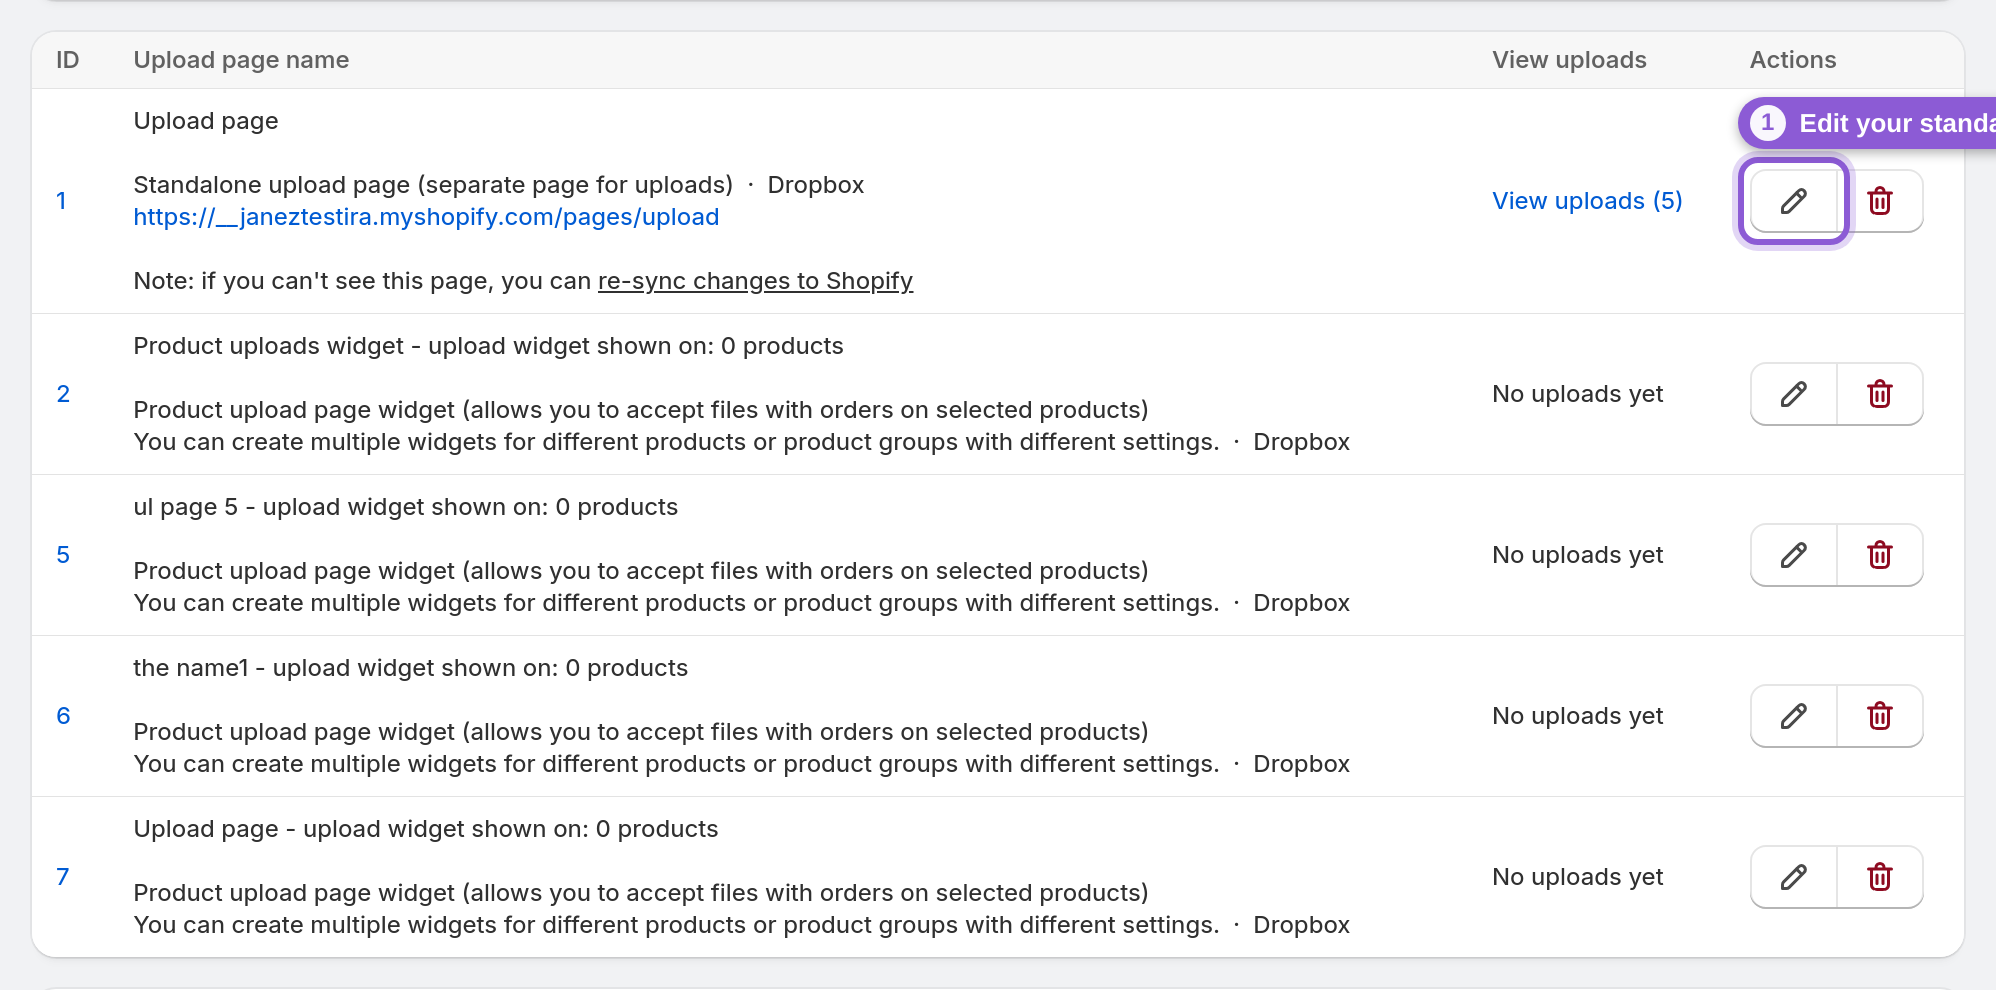This screenshot has width=1996, height=990.
Task: Select 'Upload page - upload widget shown on: 0 products'
Action: [x=425, y=829]
